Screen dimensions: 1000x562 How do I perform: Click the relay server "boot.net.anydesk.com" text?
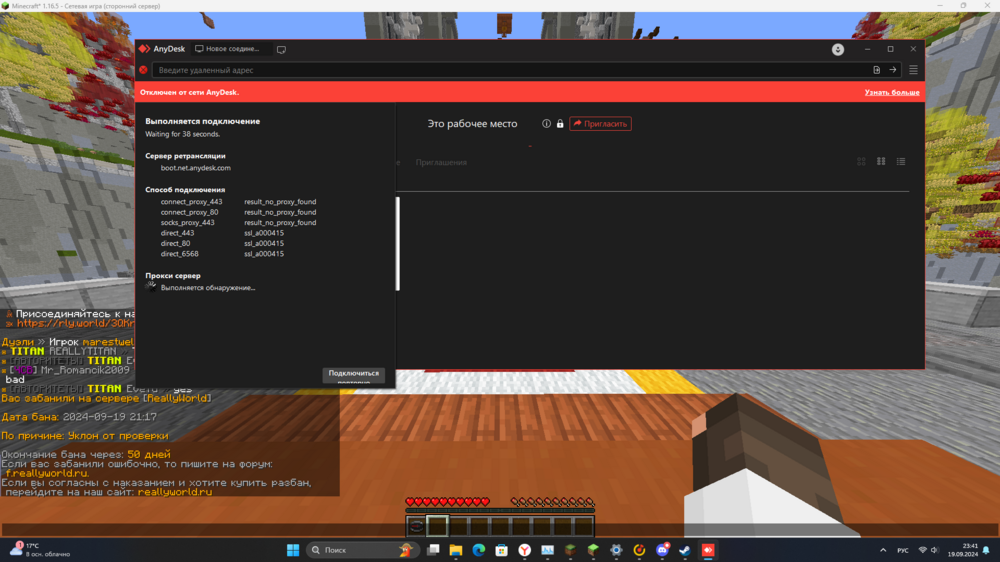coord(196,168)
